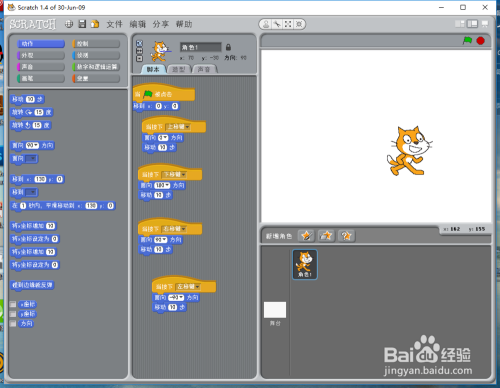
Task: Select the 外观 looks category
Action: point(41,55)
